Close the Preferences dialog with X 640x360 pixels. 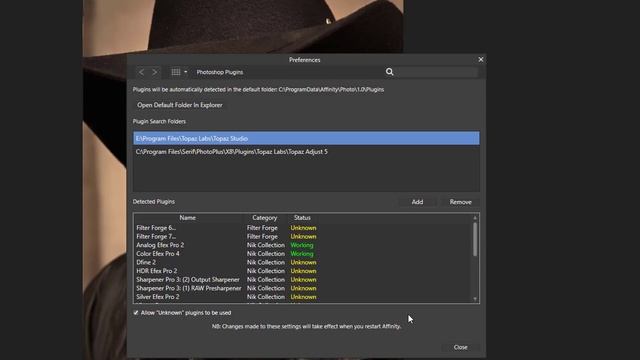[481, 60]
